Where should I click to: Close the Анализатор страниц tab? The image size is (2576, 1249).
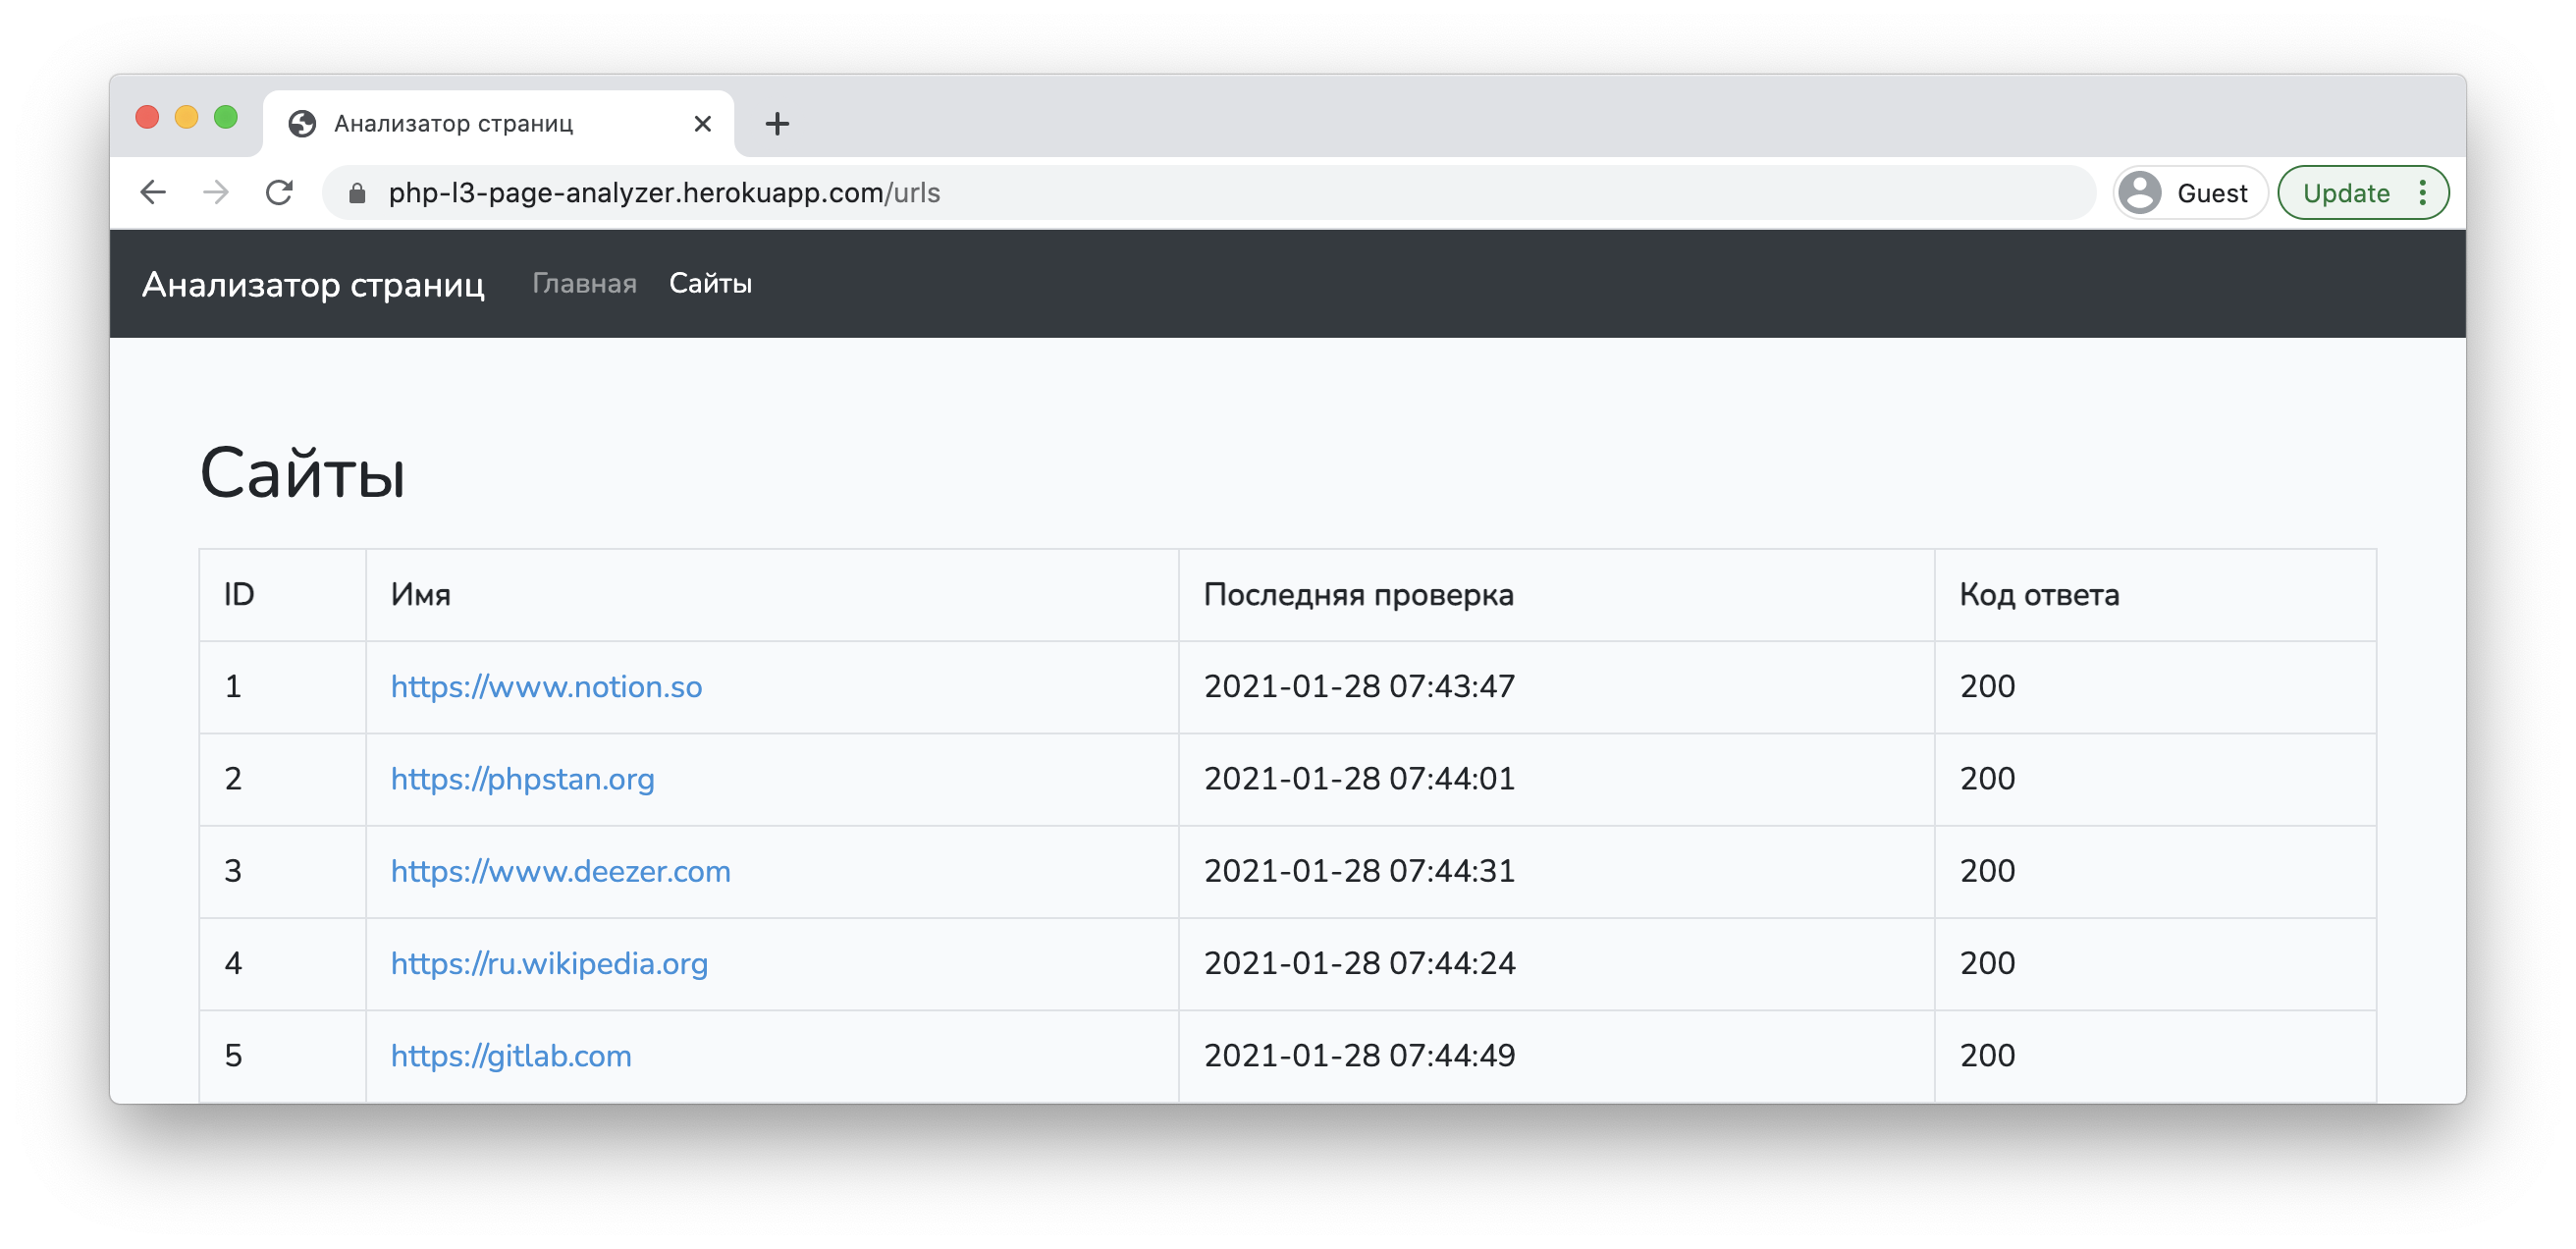point(703,123)
